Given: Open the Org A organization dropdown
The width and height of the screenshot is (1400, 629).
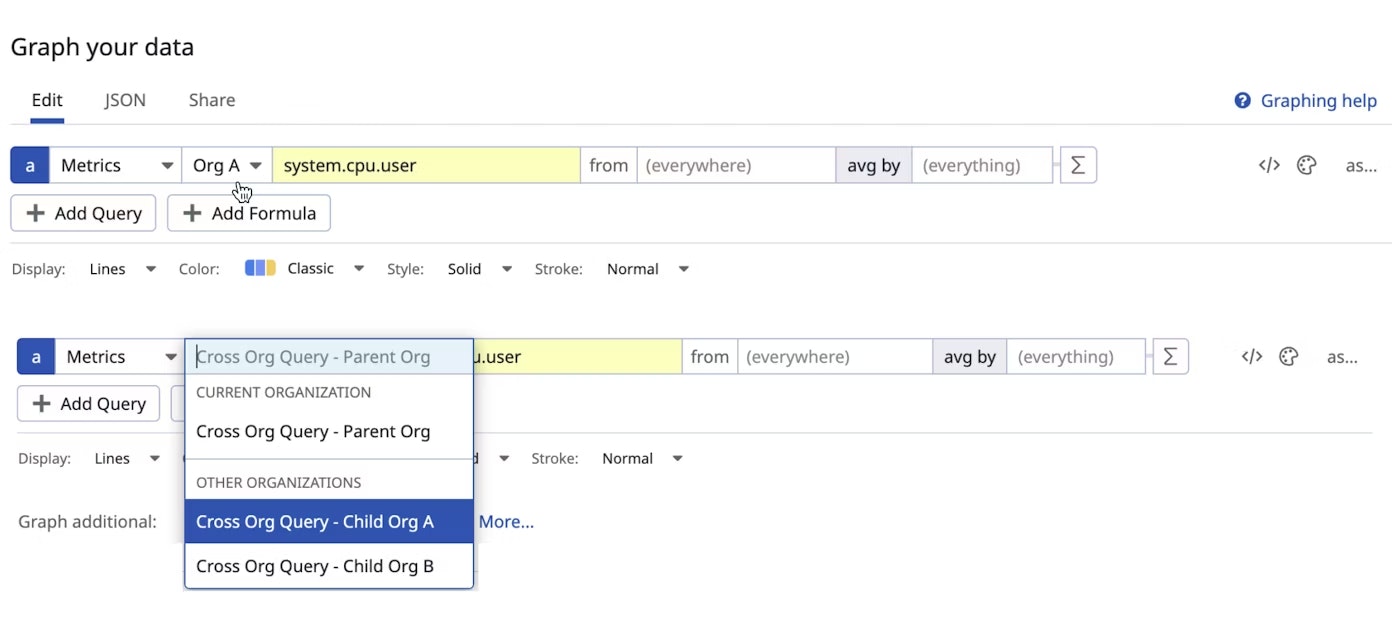Looking at the screenshot, I should [x=227, y=166].
